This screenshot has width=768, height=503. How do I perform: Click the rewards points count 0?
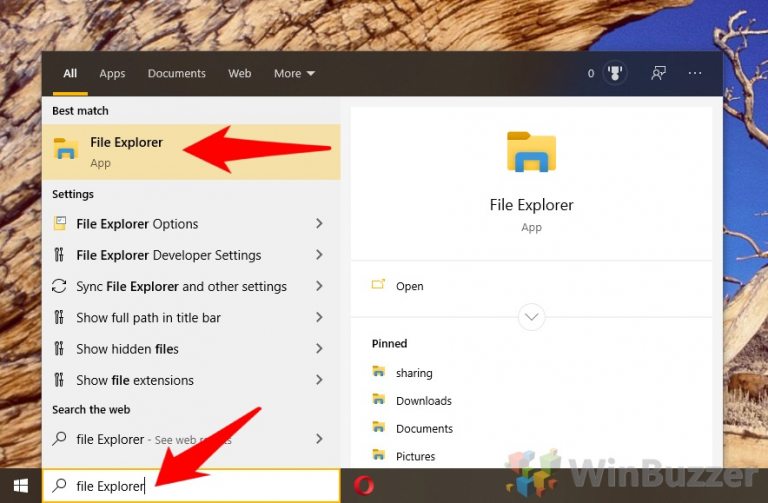pos(591,73)
